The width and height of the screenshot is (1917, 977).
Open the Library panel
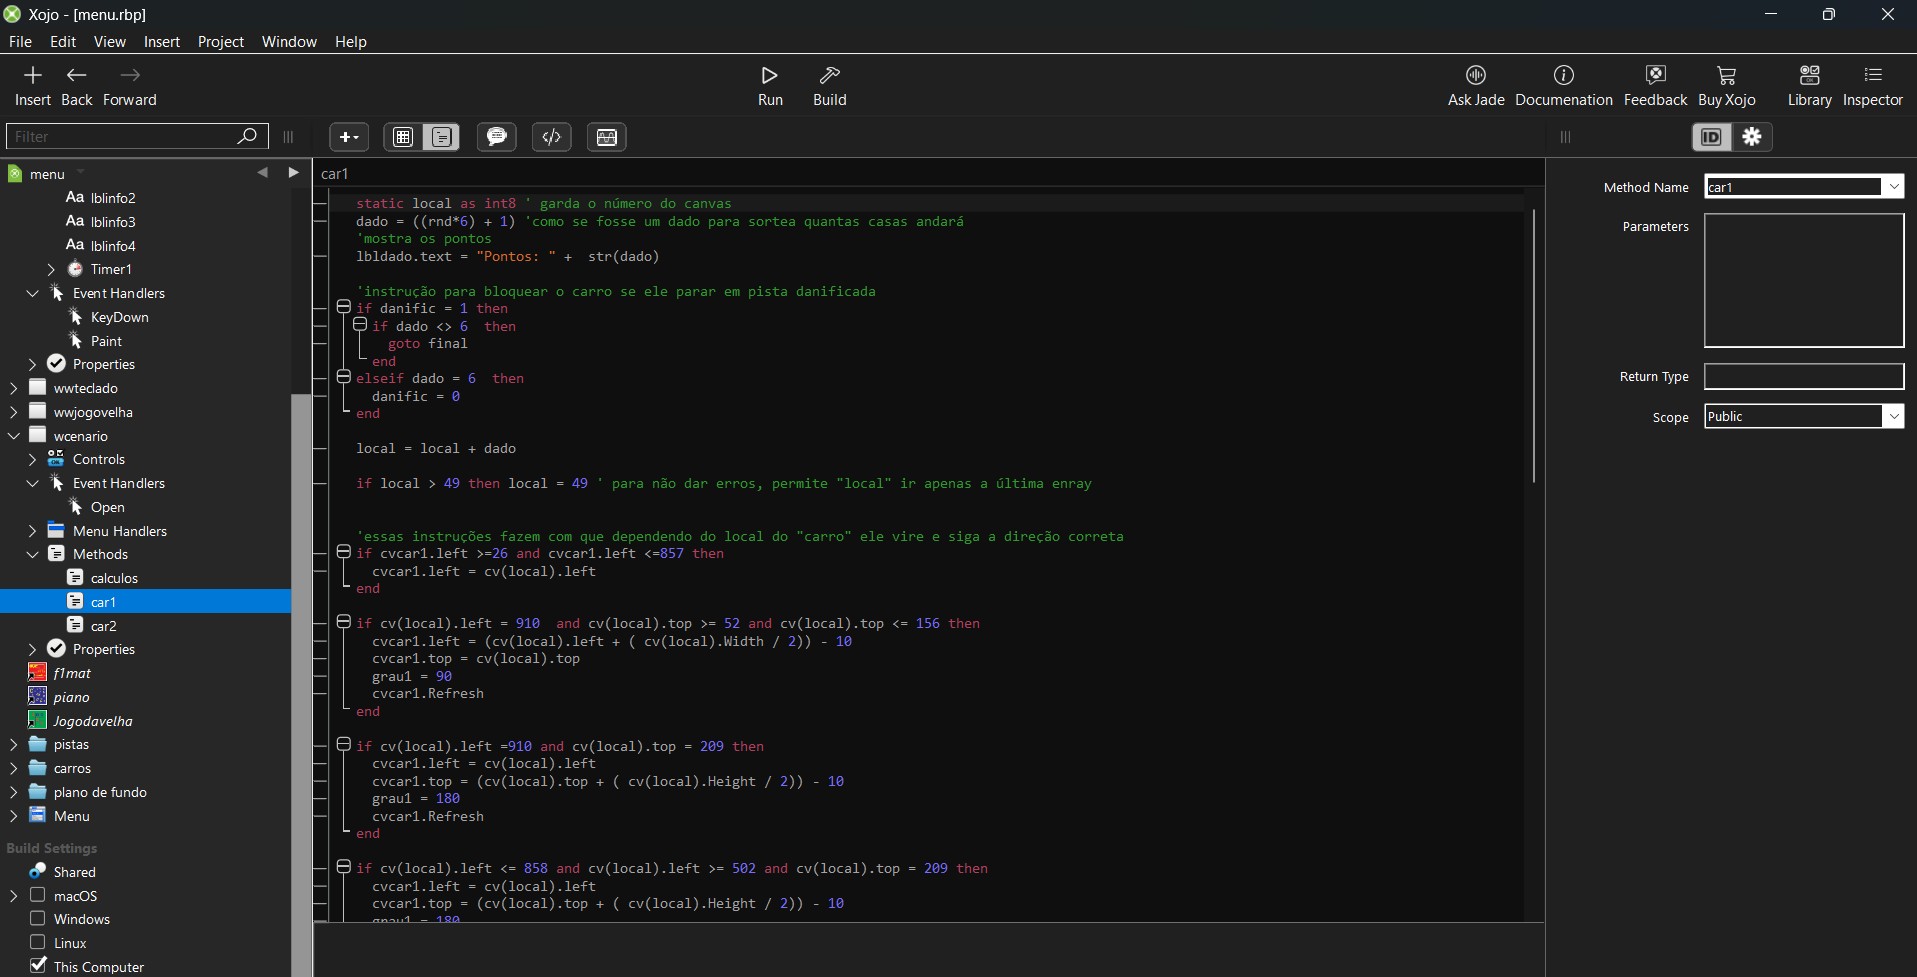(1809, 76)
